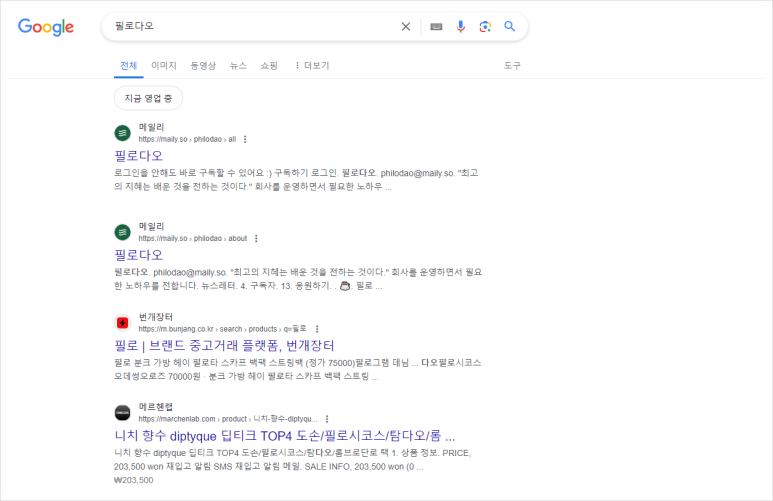Open the 도구 search tools
Image resolution: width=773 pixels, height=501 pixels.
point(512,66)
